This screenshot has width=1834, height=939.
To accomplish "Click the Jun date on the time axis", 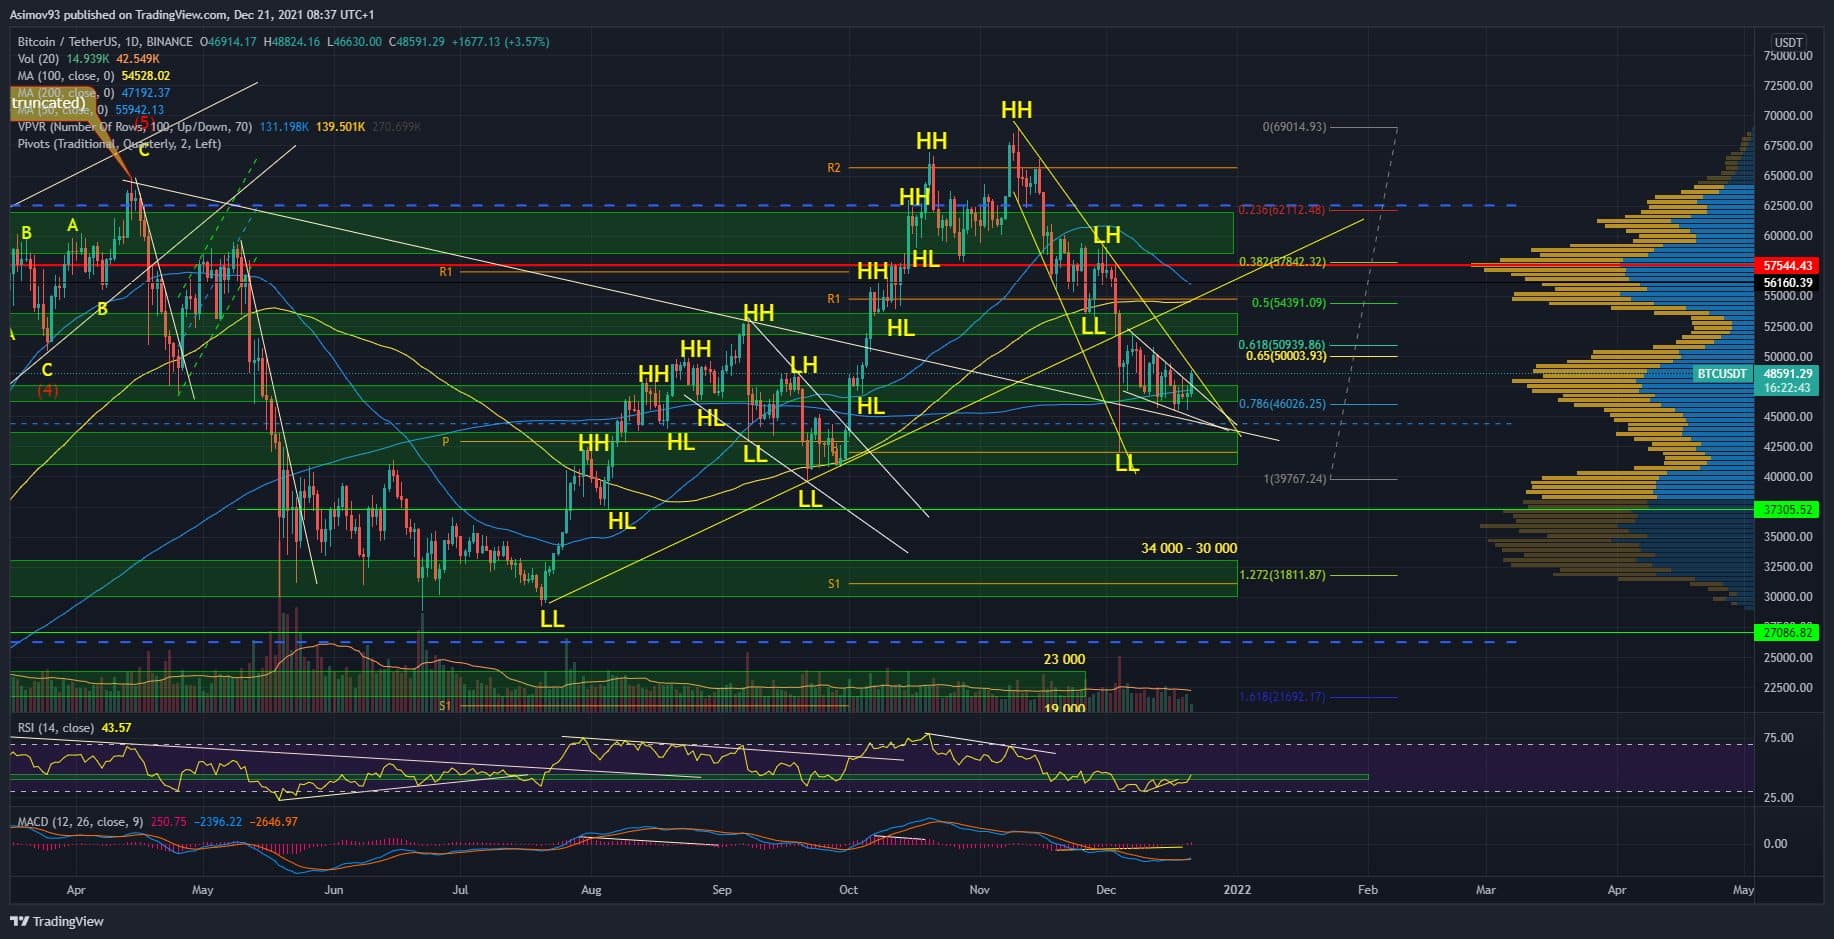I will point(333,889).
